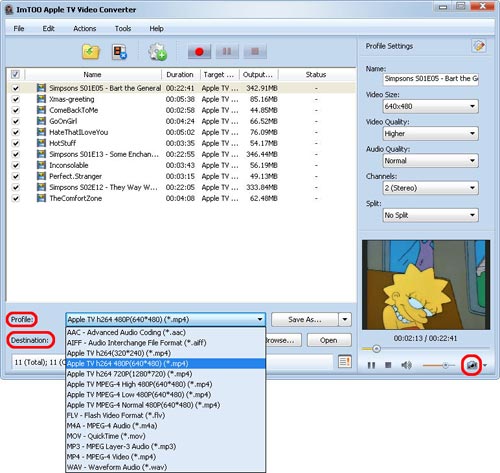Open the File menu
Viewport: 500px width, 473px height.
click(x=19, y=28)
